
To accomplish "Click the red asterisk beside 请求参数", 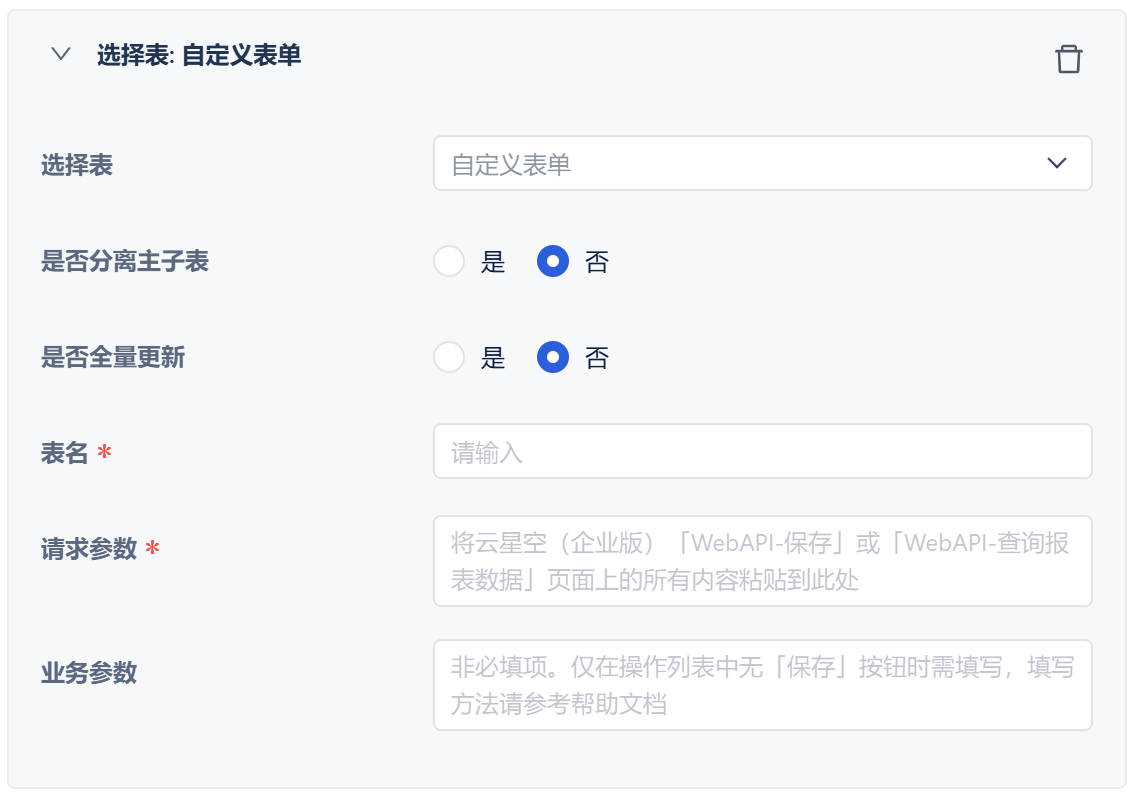I will pos(153,549).
